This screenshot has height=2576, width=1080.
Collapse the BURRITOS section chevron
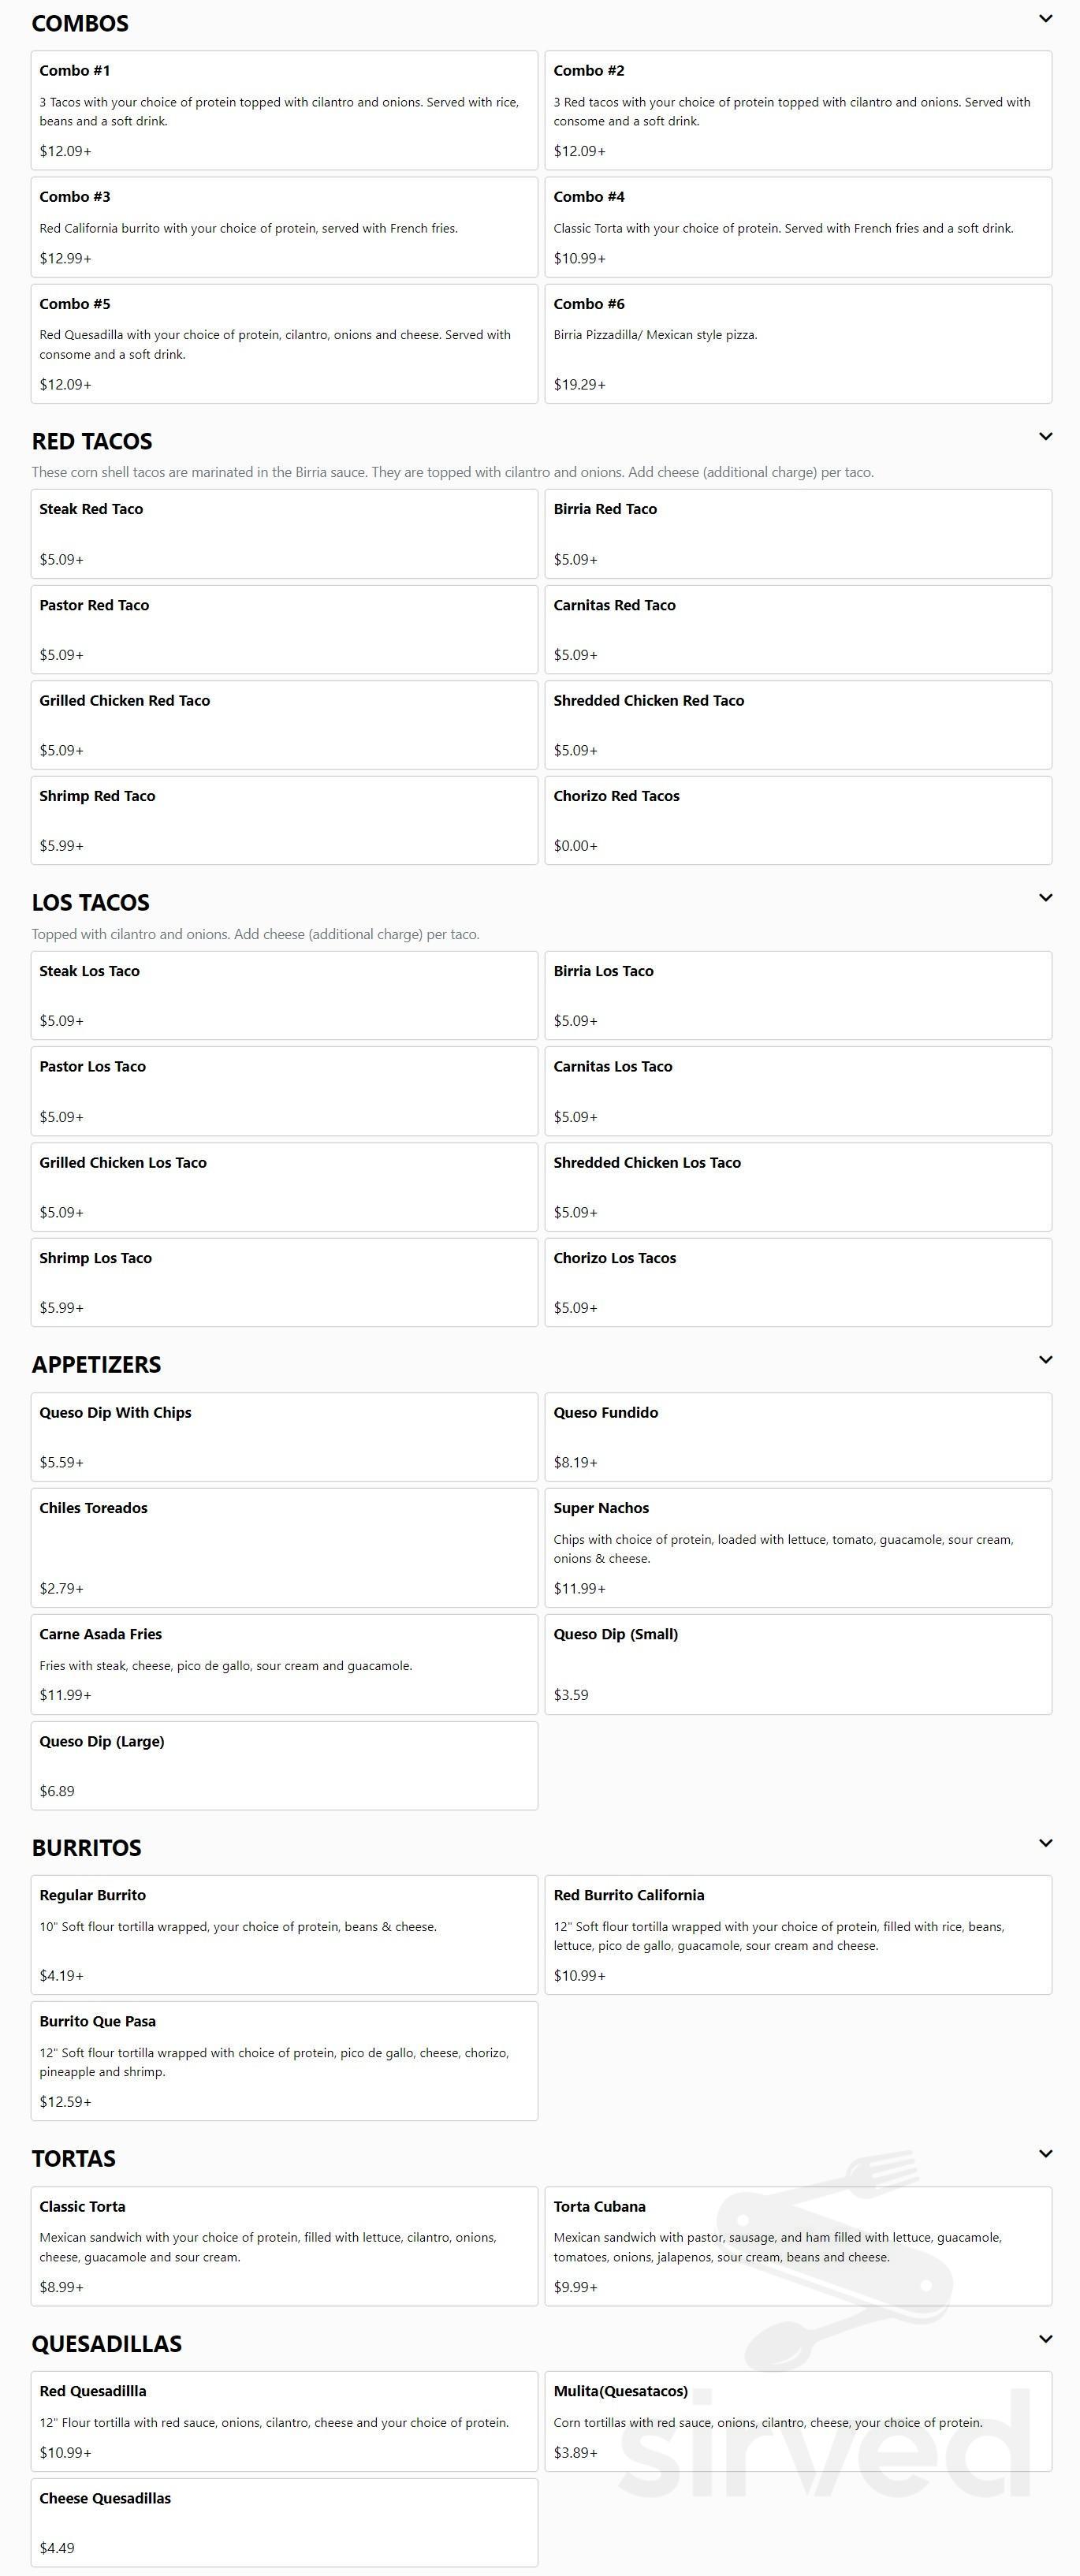click(1045, 1843)
